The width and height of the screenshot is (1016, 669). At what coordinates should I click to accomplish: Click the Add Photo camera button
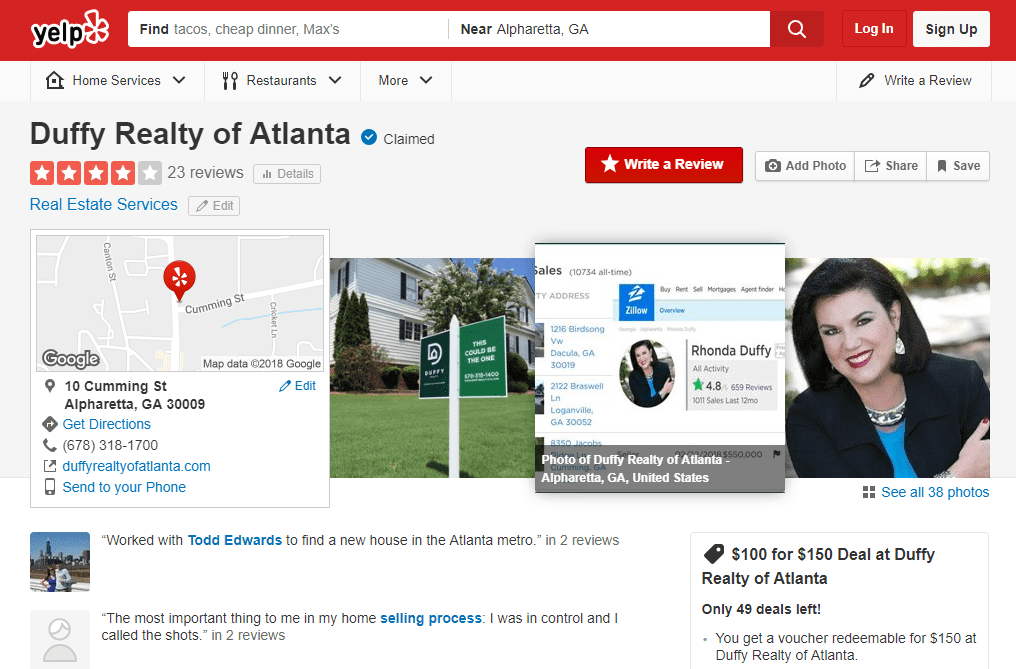click(805, 166)
